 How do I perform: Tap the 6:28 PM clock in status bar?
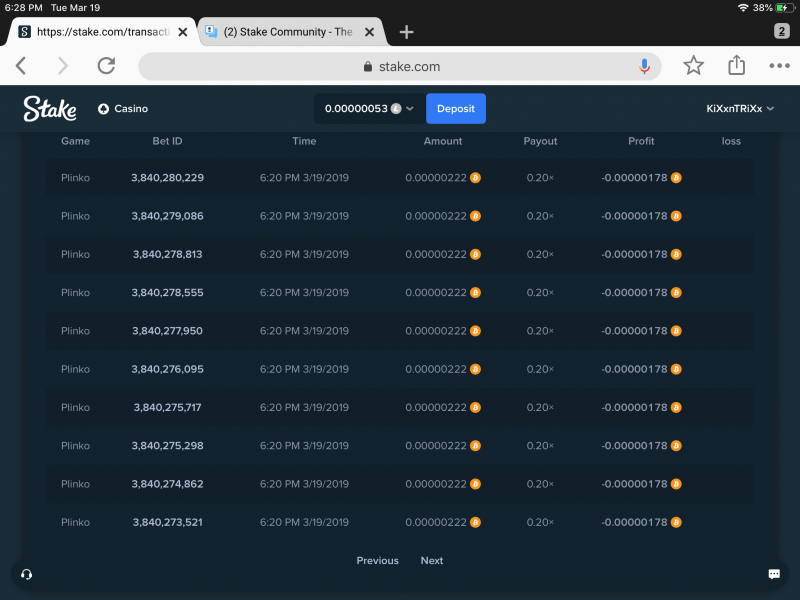[x=23, y=8]
